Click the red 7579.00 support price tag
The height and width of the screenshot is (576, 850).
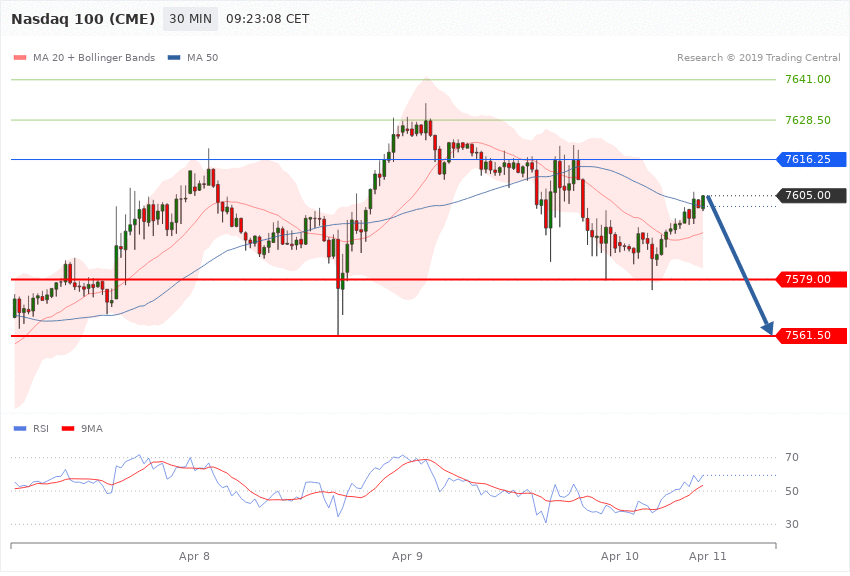[x=811, y=279]
